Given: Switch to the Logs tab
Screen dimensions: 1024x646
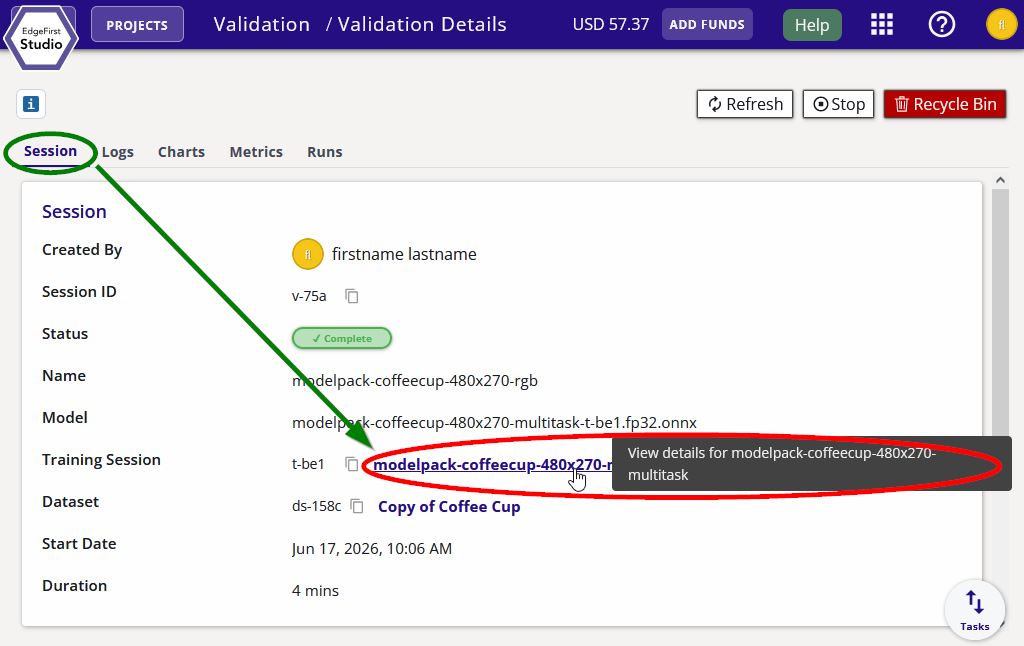Looking at the screenshot, I should tap(118, 152).
